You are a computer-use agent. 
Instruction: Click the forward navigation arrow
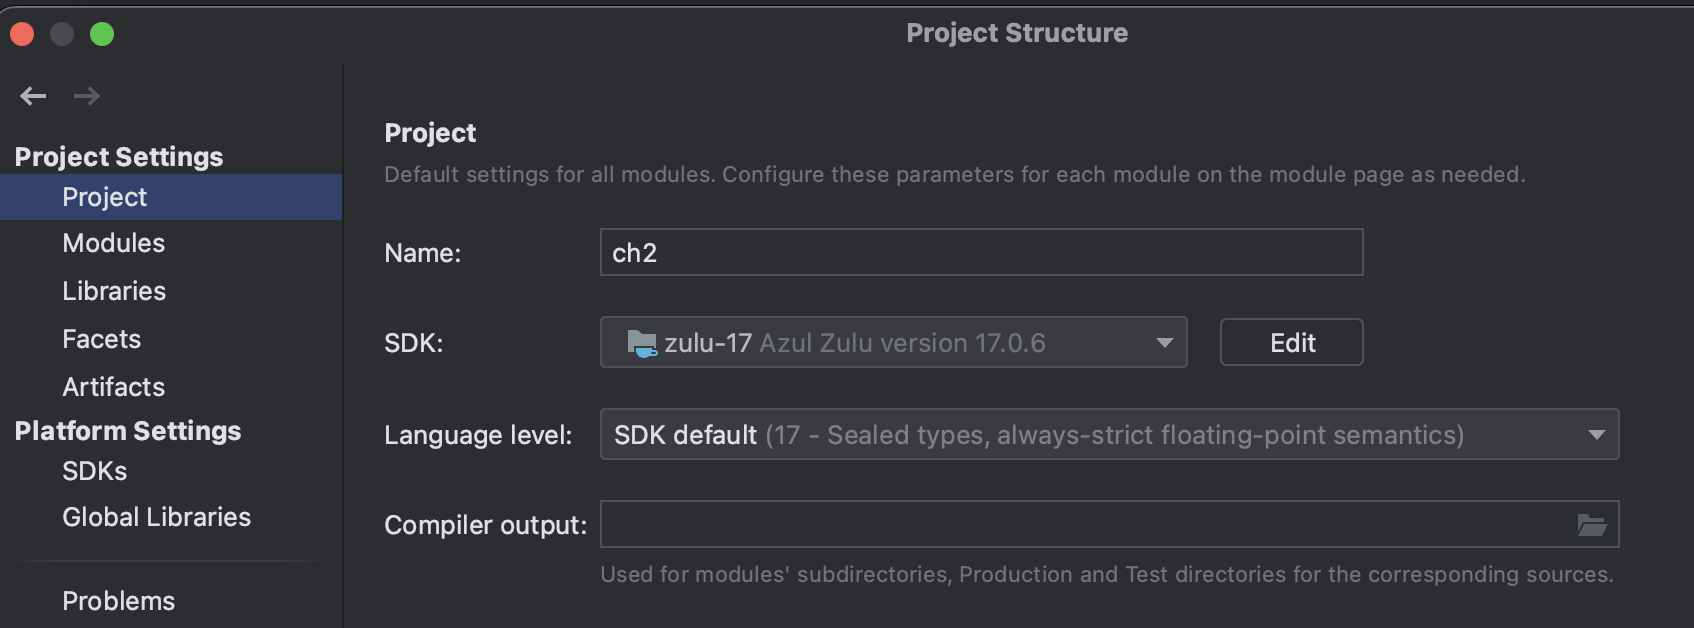(87, 96)
